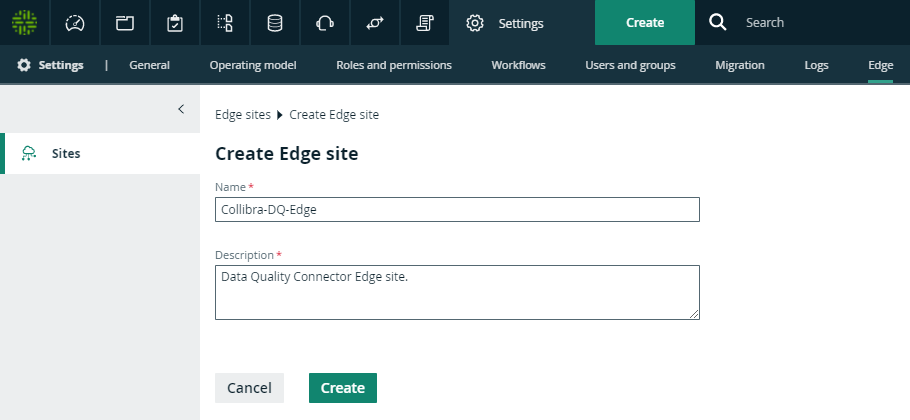The image size is (910, 420).
Task: Switch to the Roles and permissions tab
Action: pos(394,65)
